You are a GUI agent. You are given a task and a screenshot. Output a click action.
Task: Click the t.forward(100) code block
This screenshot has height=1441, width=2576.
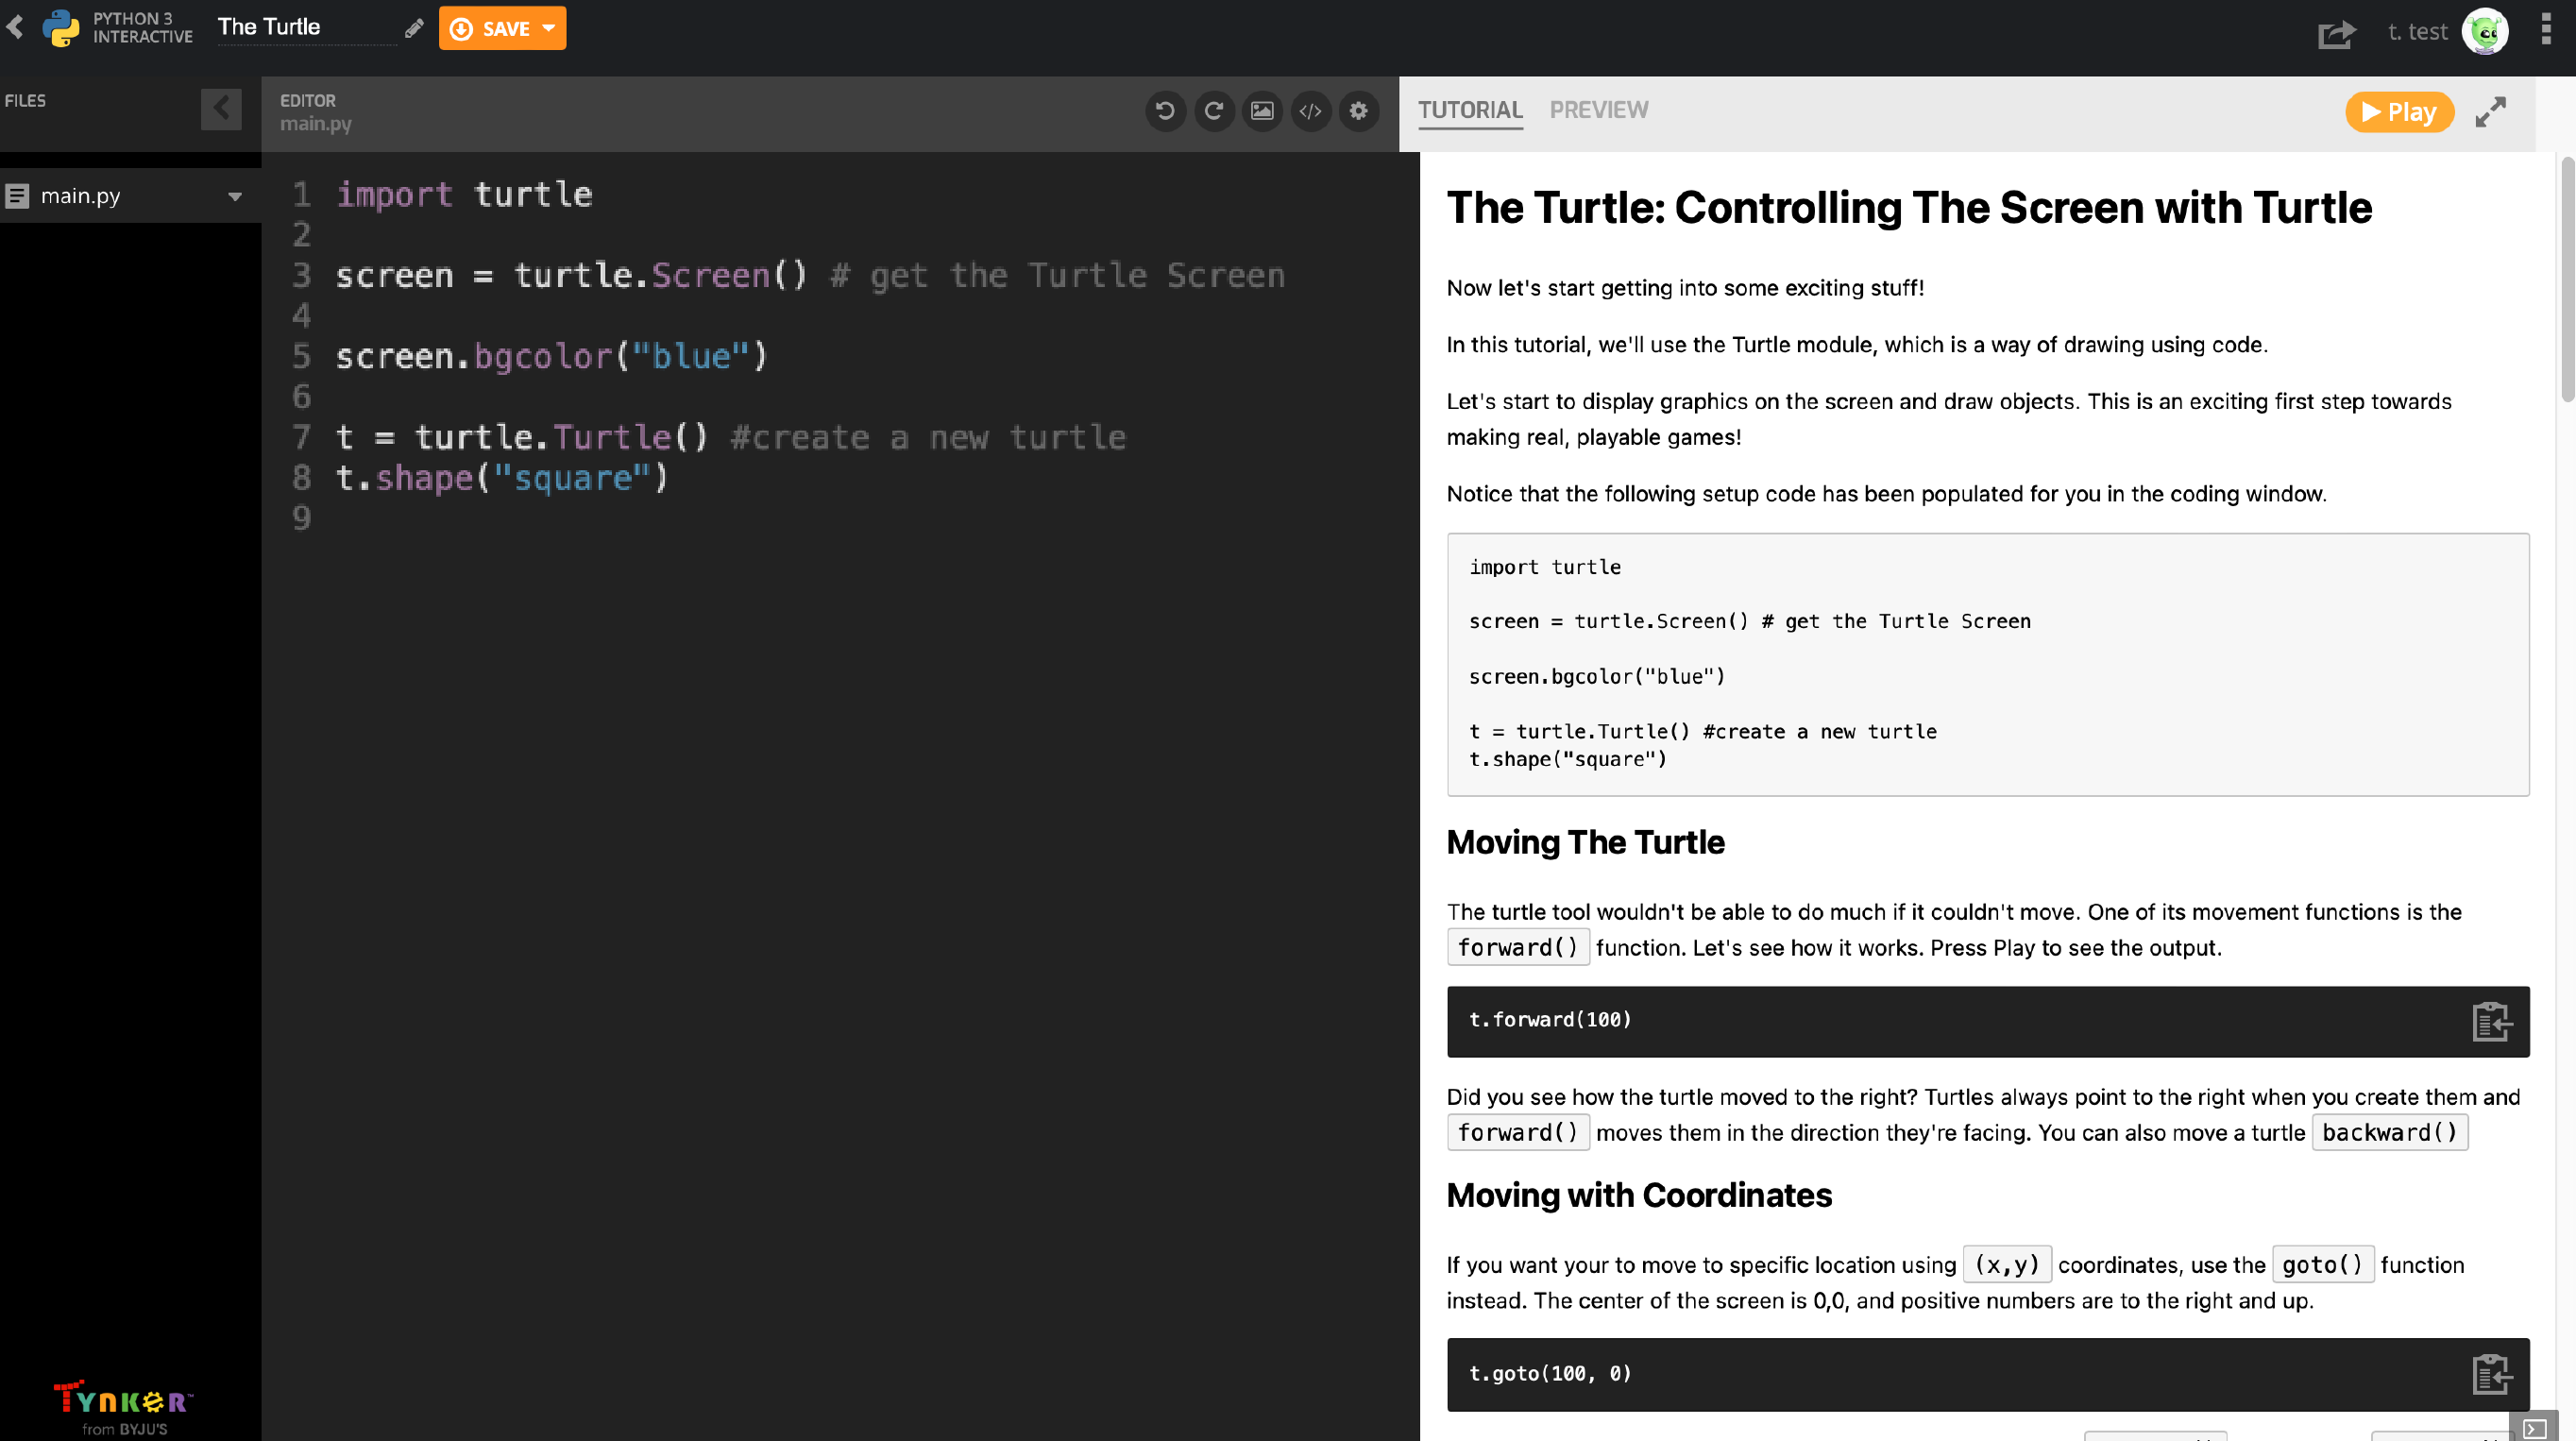(1987, 1021)
